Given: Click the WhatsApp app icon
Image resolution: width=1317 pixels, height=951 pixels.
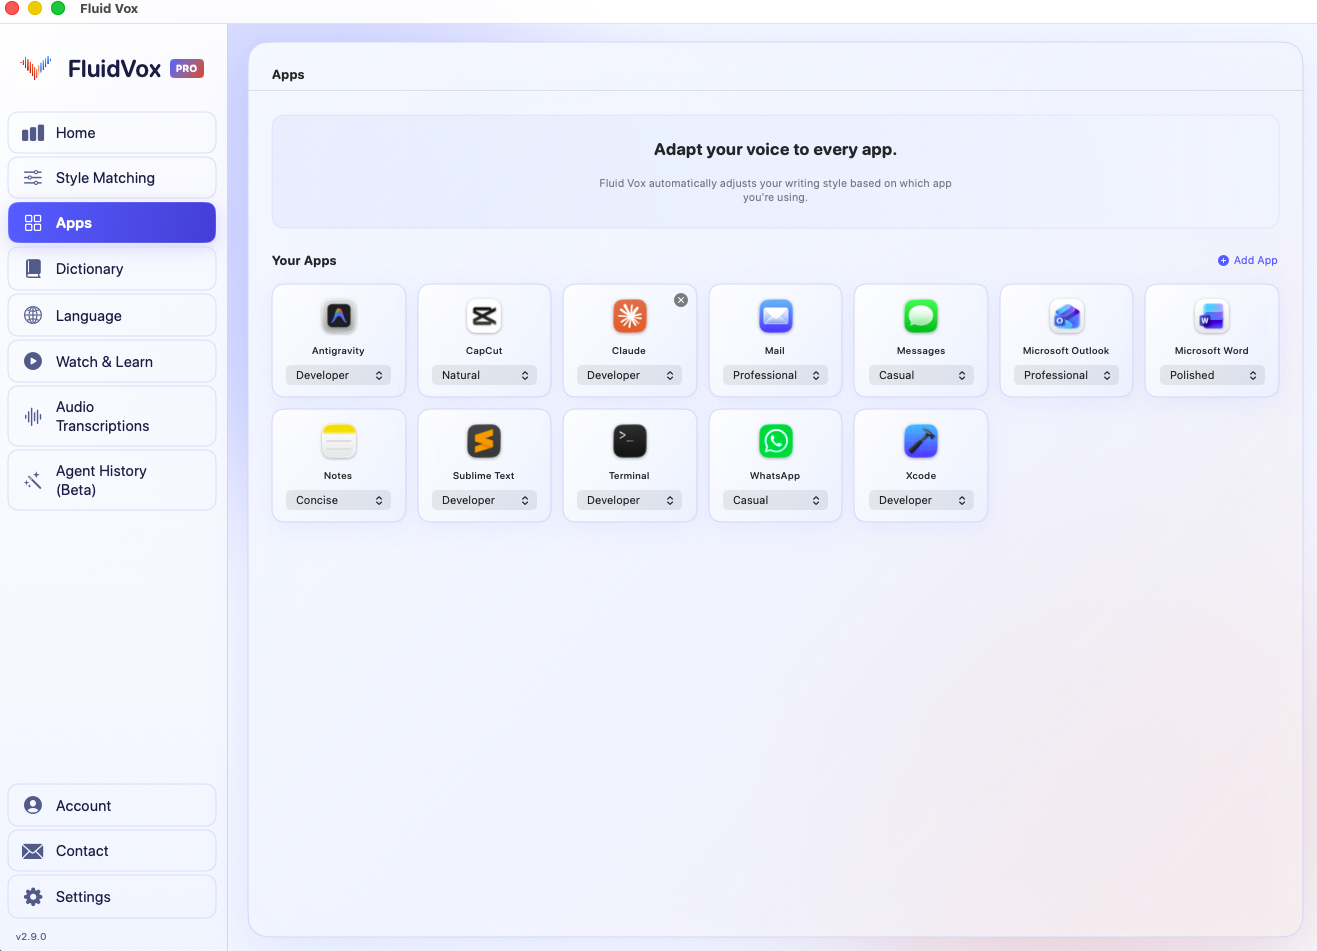Looking at the screenshot, I should [x=775, y=441].
